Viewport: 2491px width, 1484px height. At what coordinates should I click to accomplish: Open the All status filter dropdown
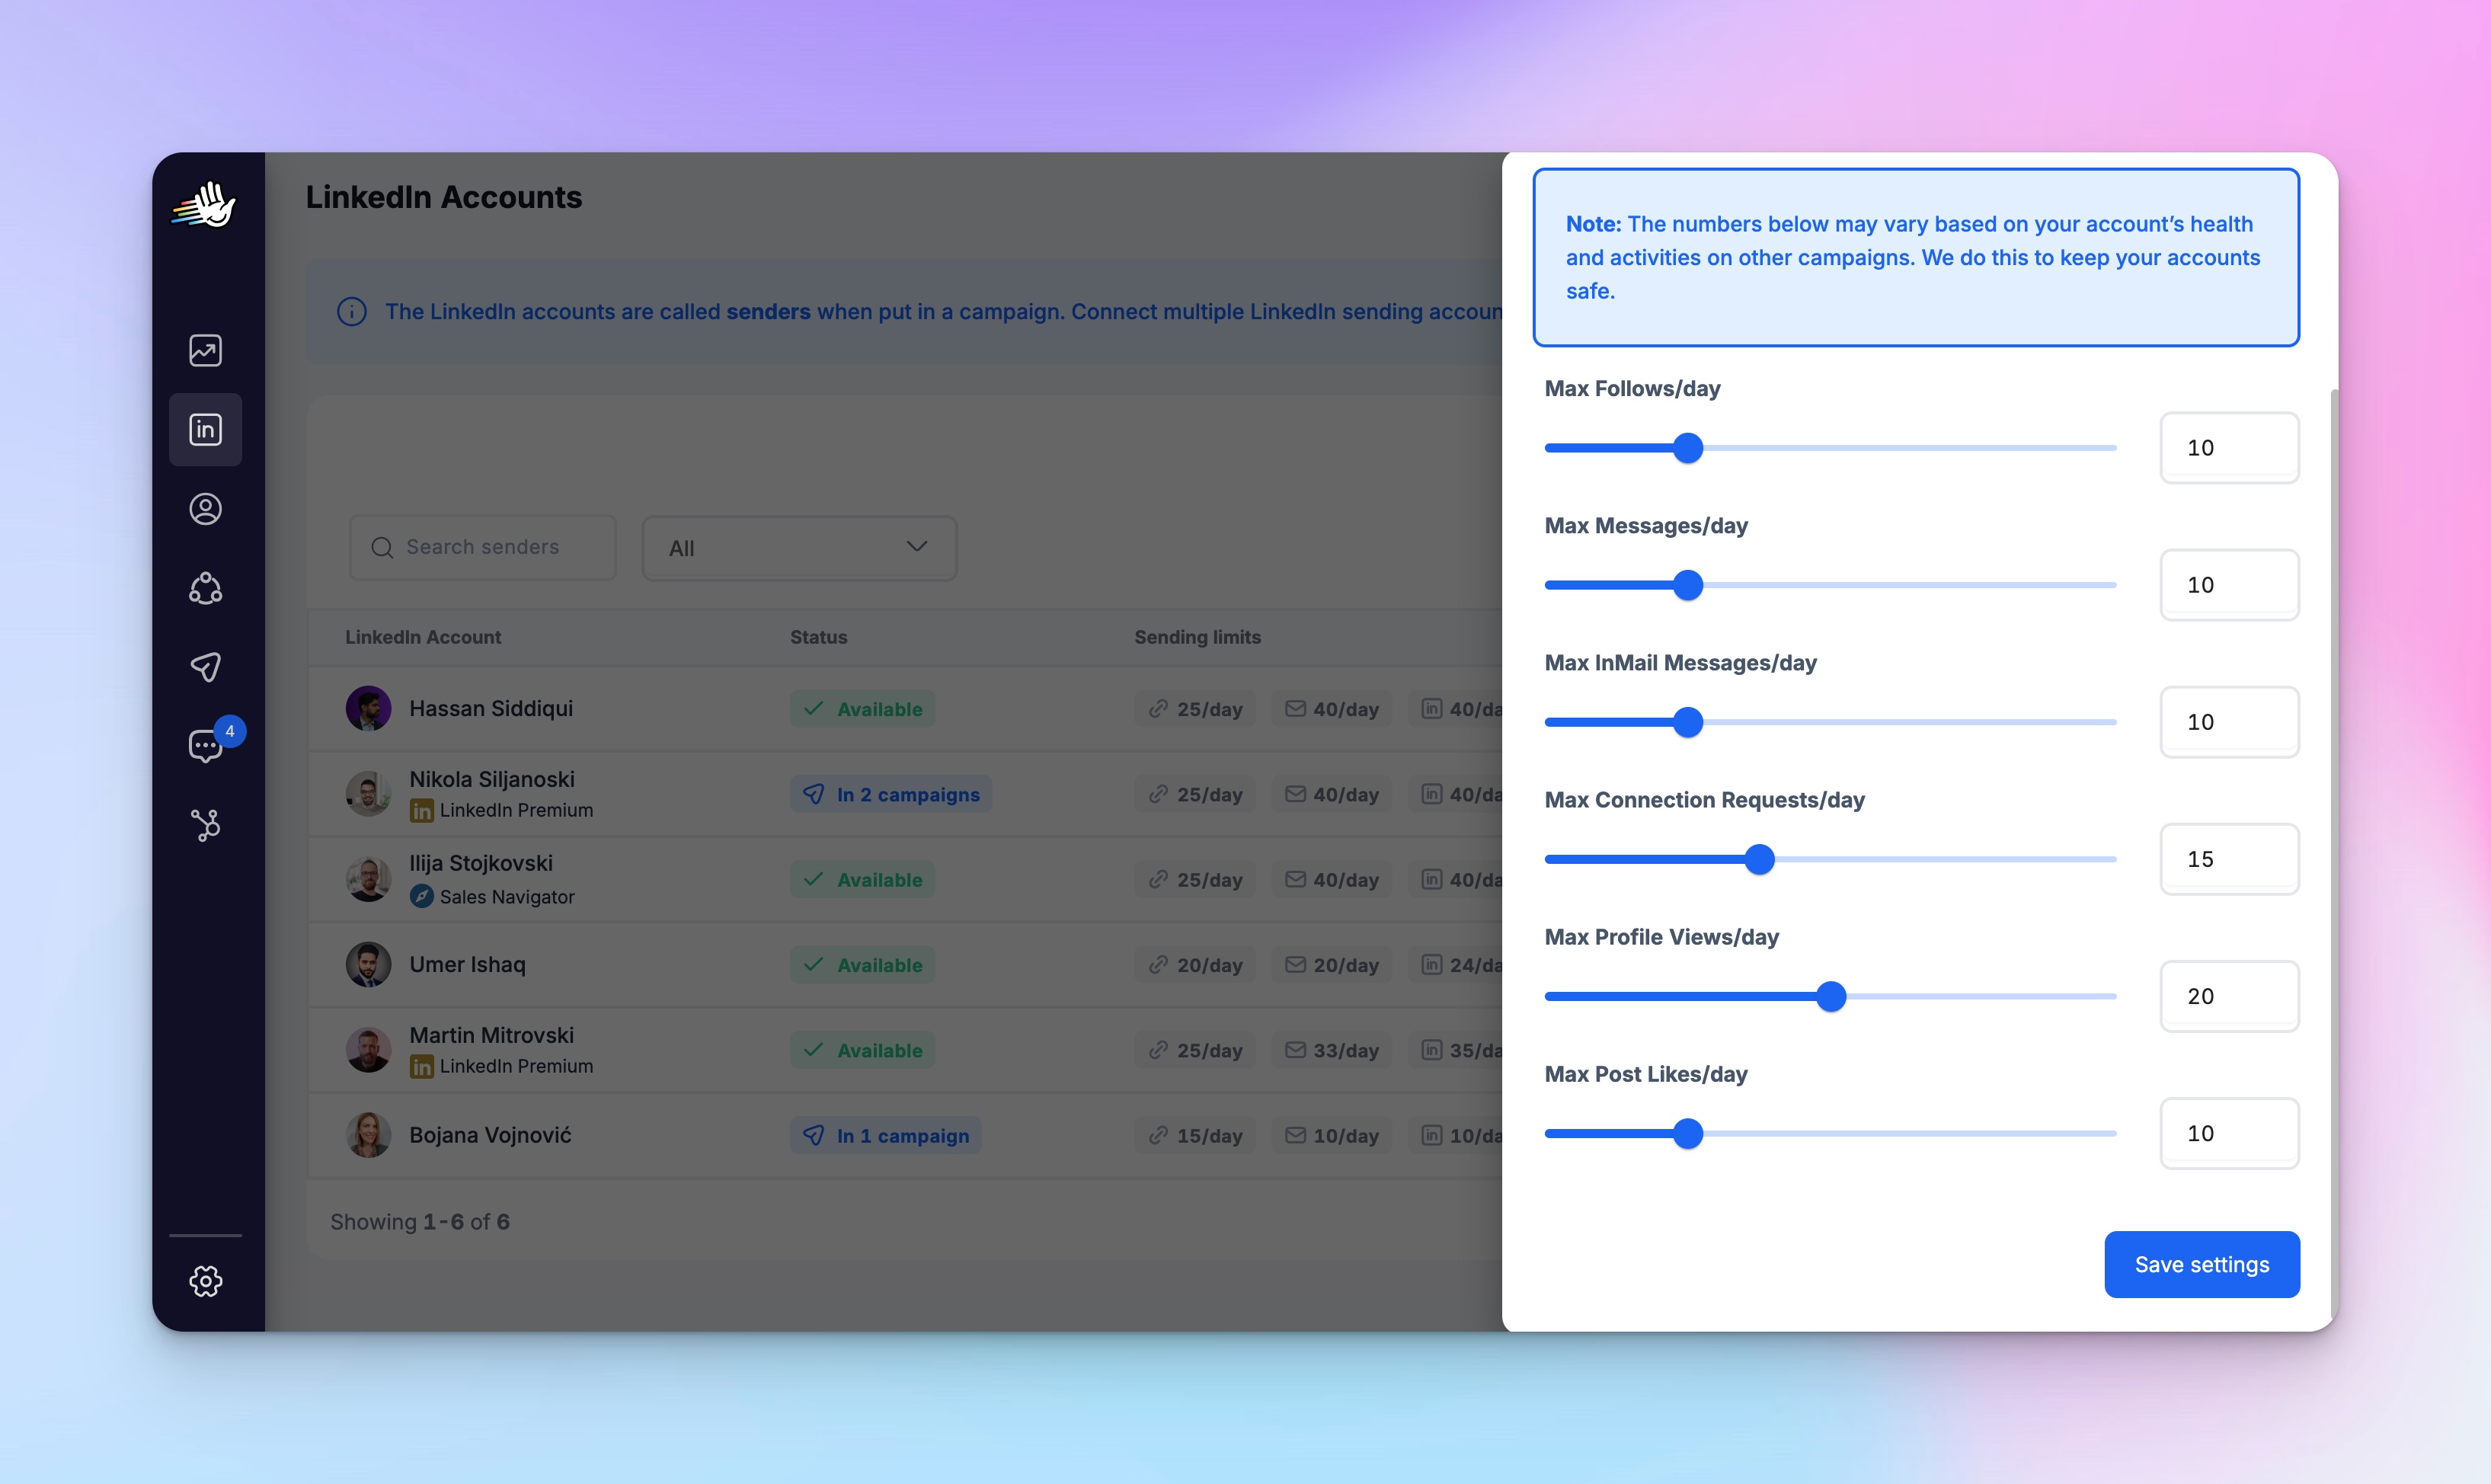pos(799,548)
